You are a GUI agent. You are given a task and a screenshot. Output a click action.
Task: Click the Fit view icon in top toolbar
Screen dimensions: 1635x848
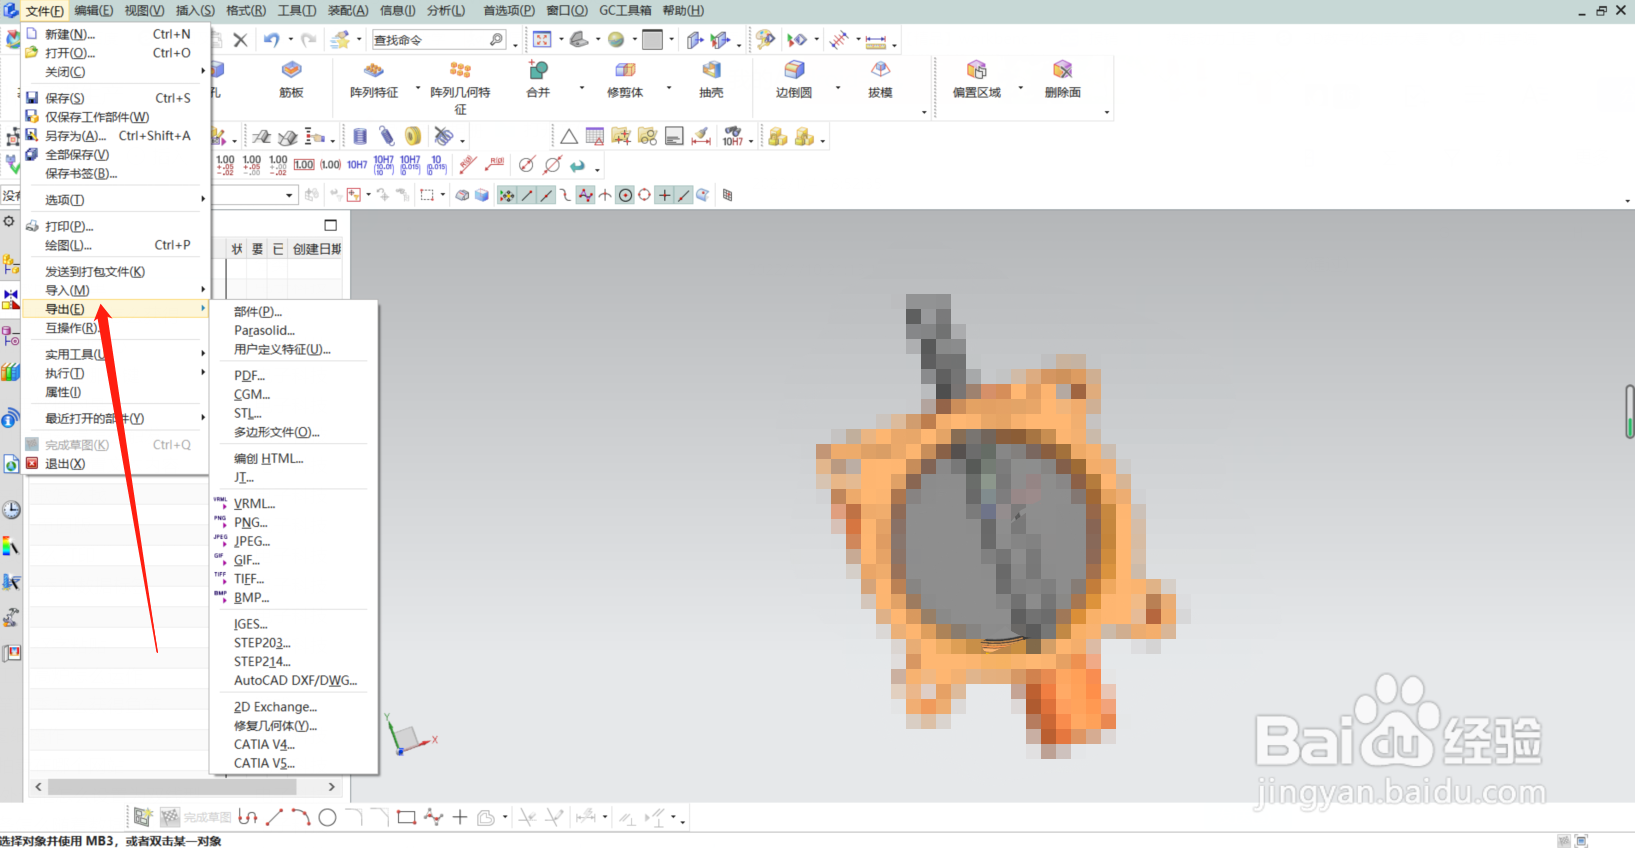click(x=542, y=40)
